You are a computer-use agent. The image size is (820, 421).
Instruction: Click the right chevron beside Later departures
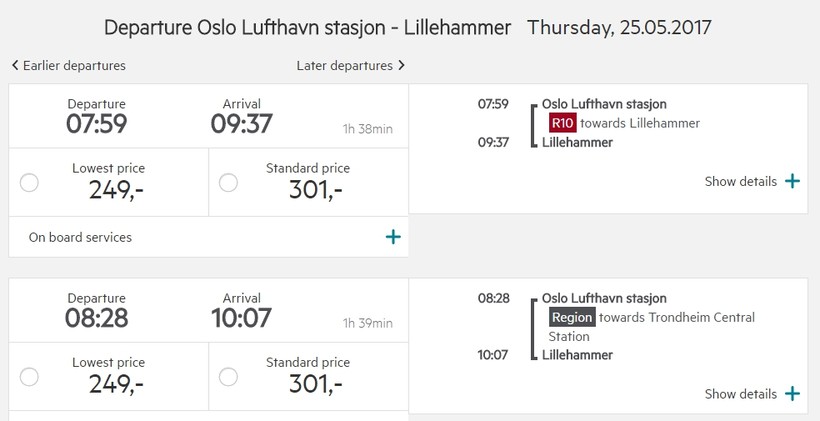click(x=401, y=65)
